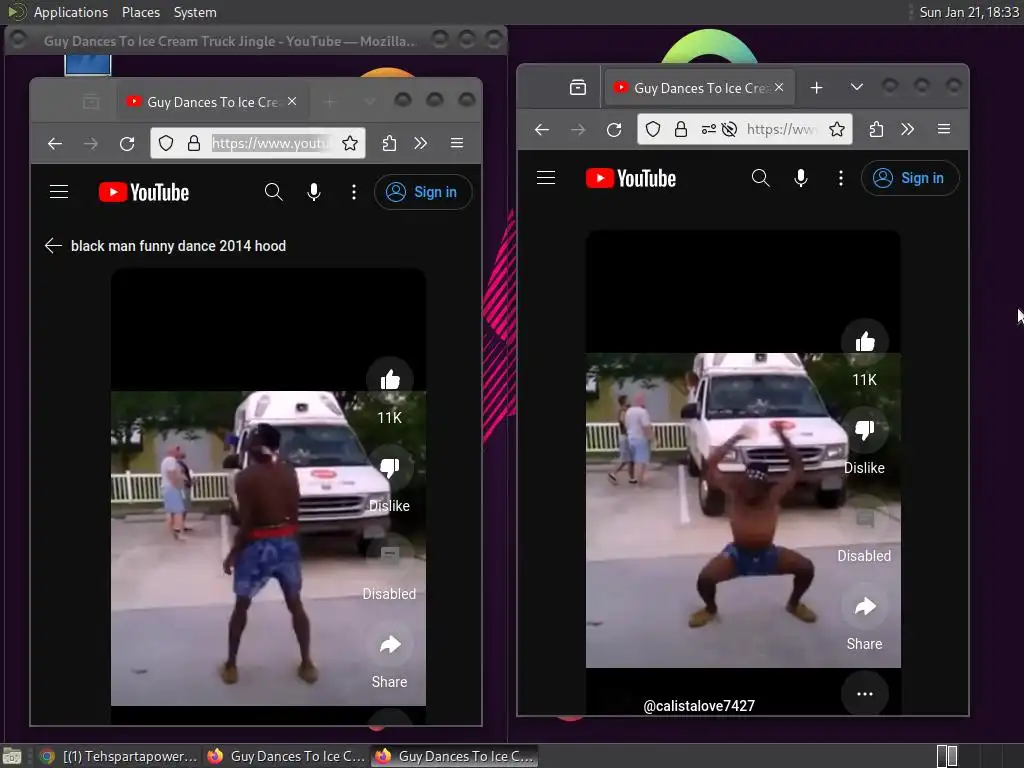Screen dimensions: 1024x768
Task: Click the video in left YouTube window
Action: pos(268,548)
